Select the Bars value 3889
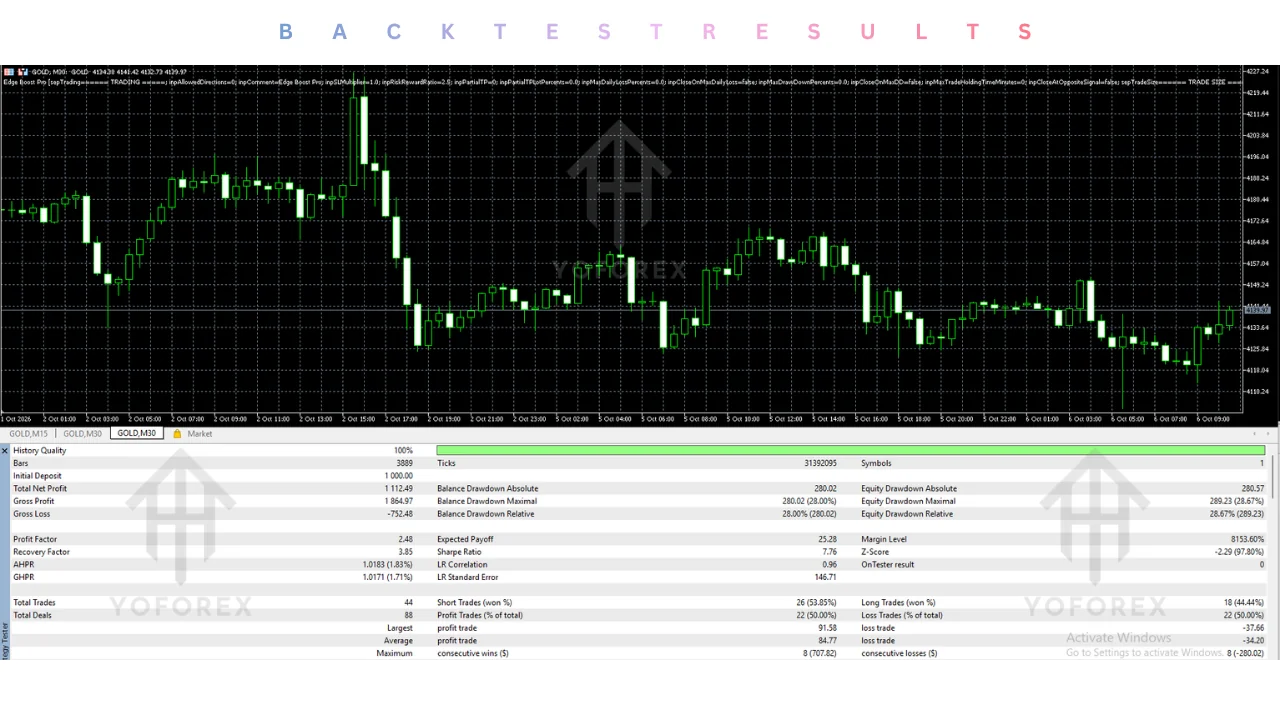The height and width of the screenshot is (720, 1280). 404,464
